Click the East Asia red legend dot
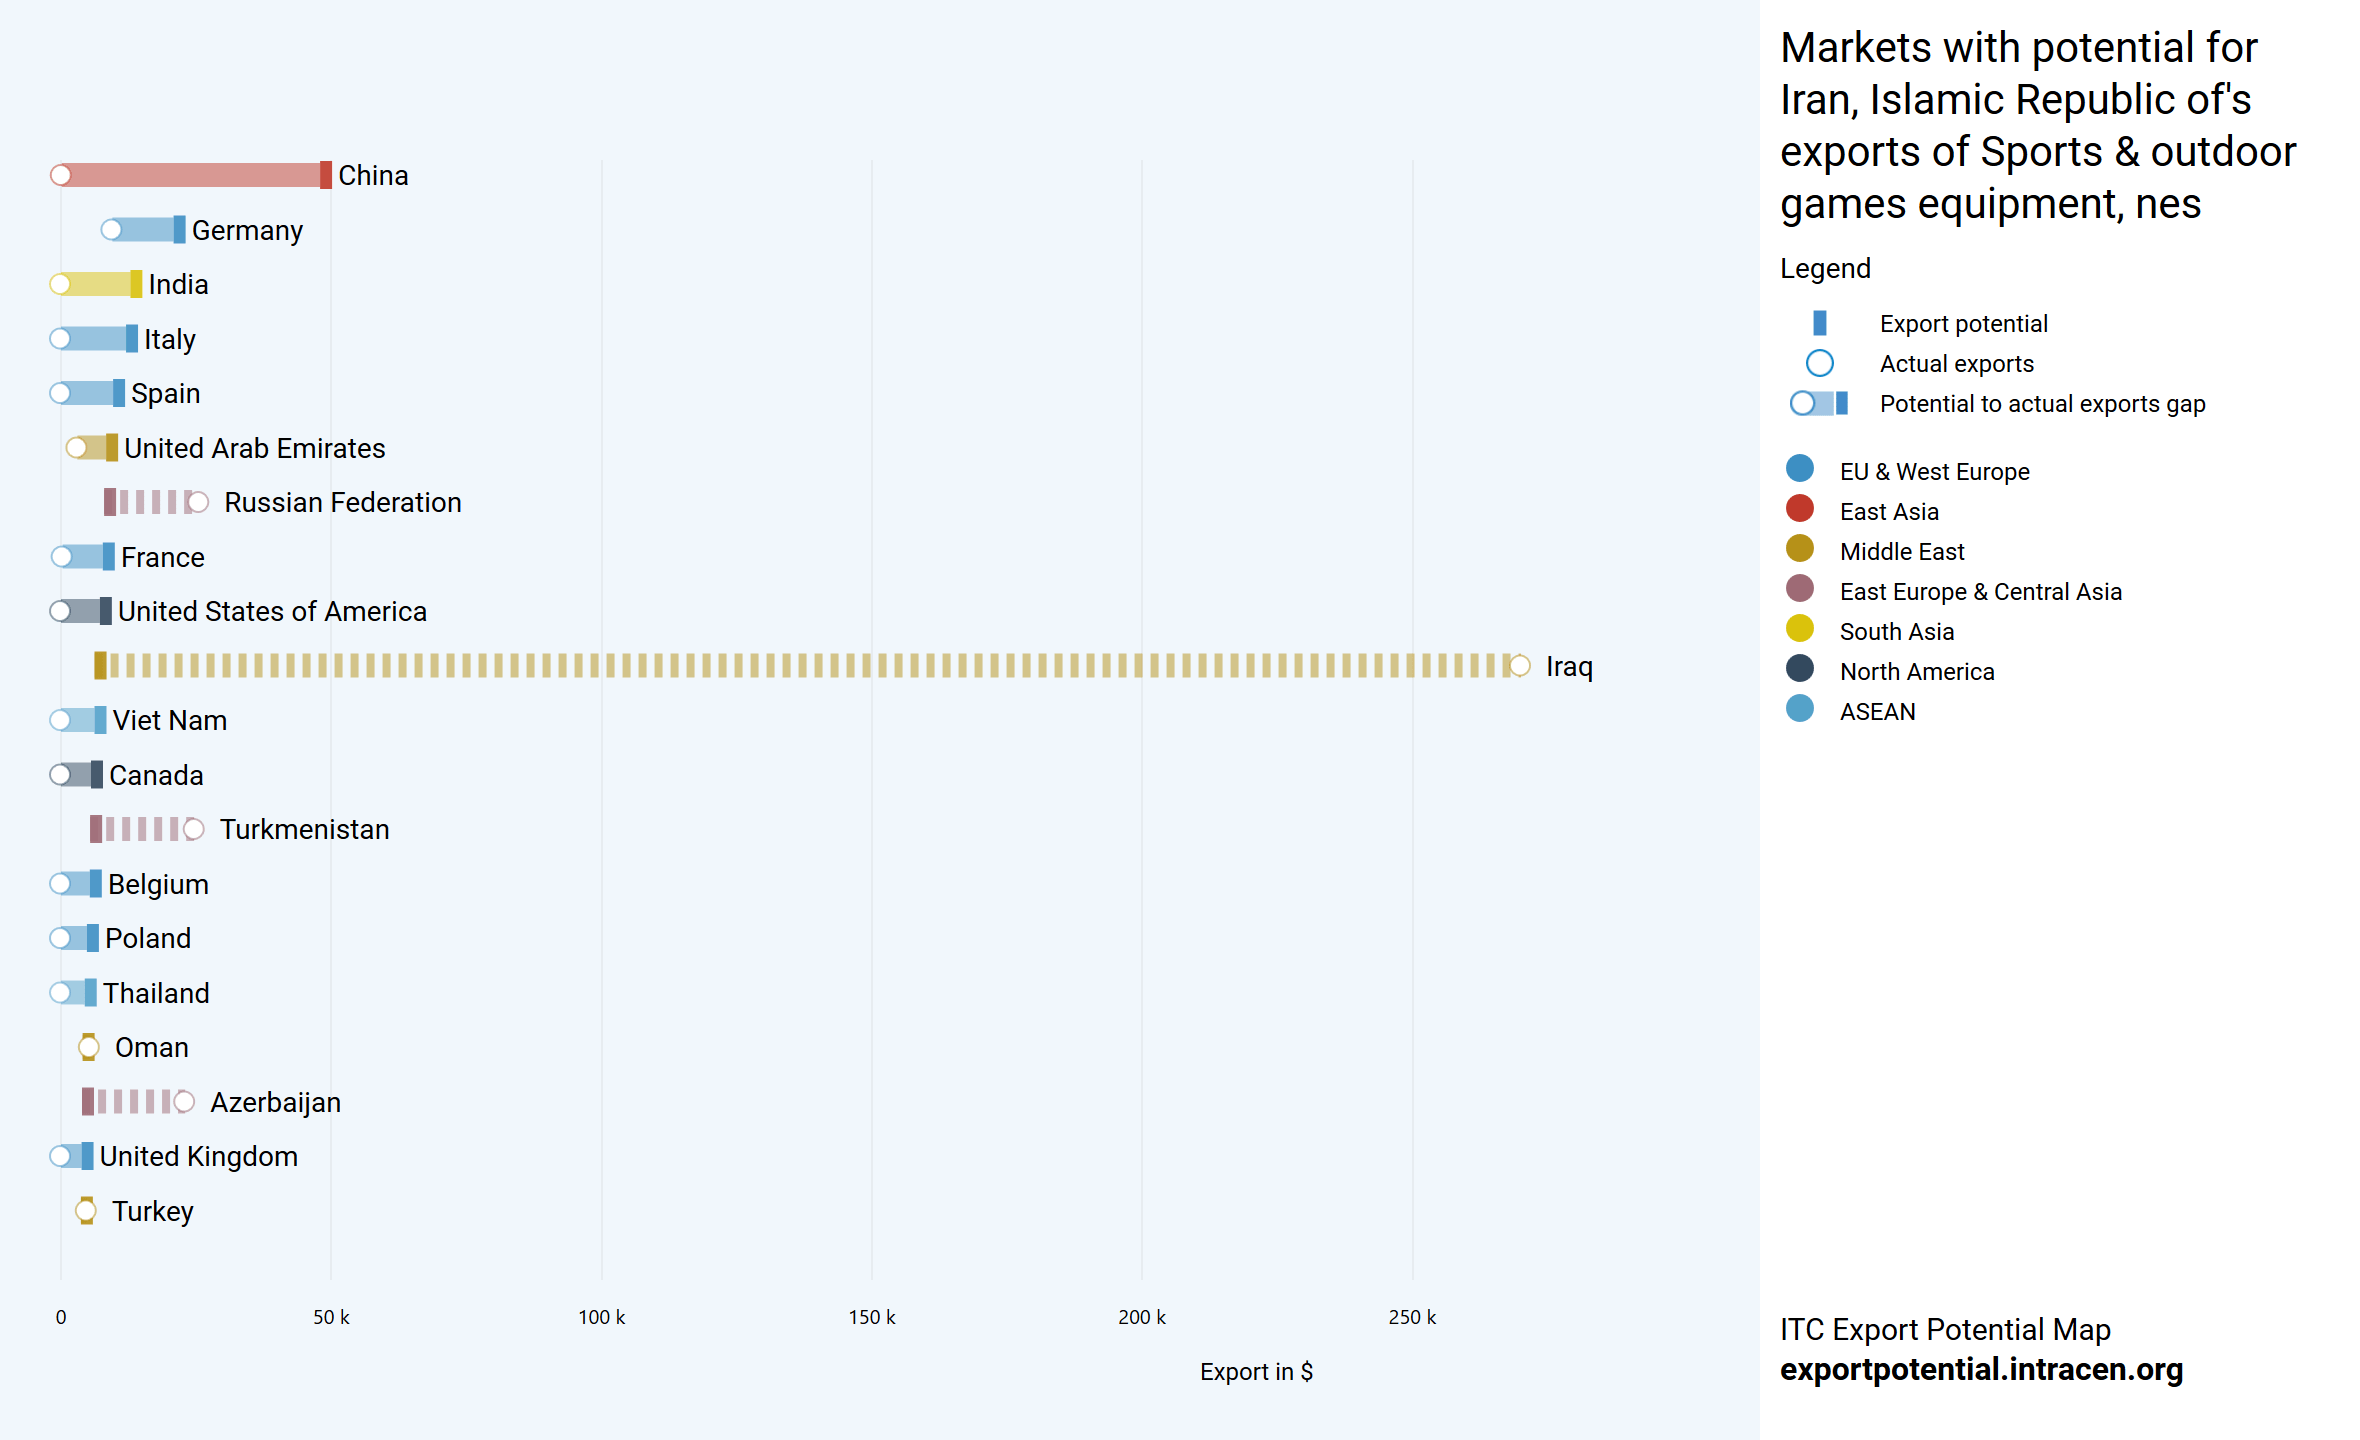The image size is (2360, 1440). pos(1799,509)
